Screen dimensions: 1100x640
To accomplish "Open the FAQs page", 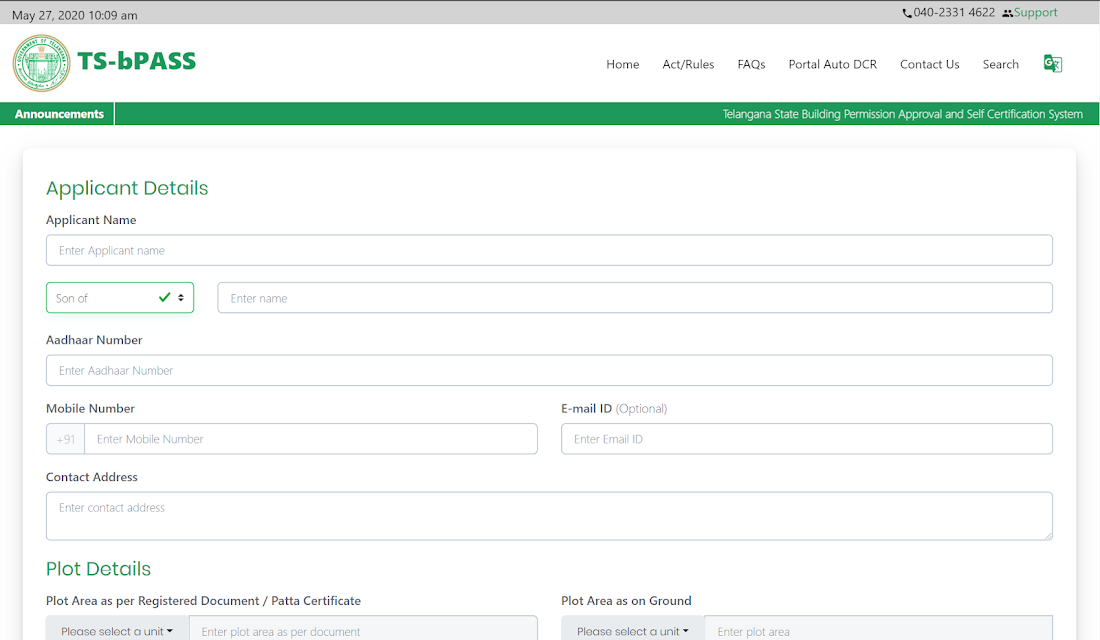I will click(751, 65).
